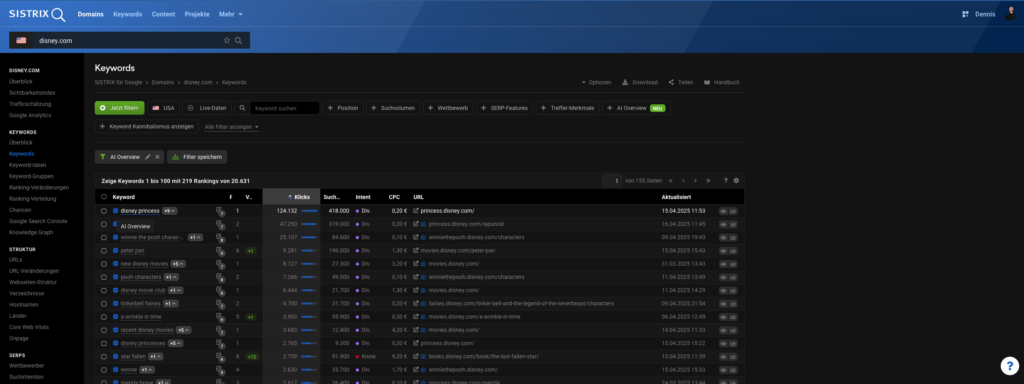
Task: Tick the checkbox for peter pan row
Action: (x=104, y=250)
